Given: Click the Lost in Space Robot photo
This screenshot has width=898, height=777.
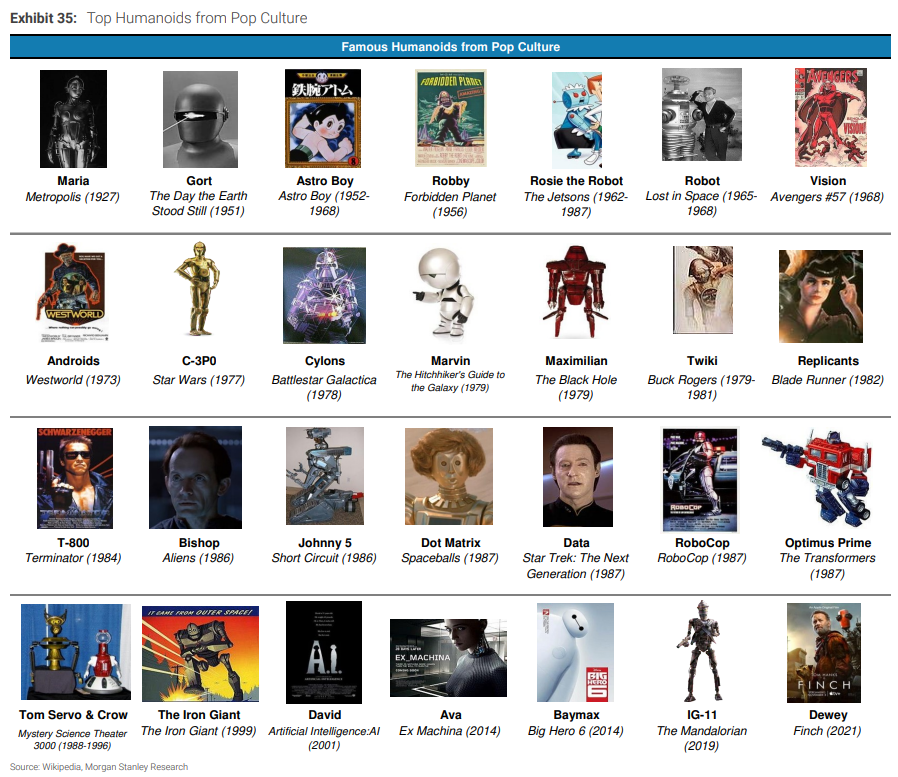Looking at the screenshot, I should [702, 115].
